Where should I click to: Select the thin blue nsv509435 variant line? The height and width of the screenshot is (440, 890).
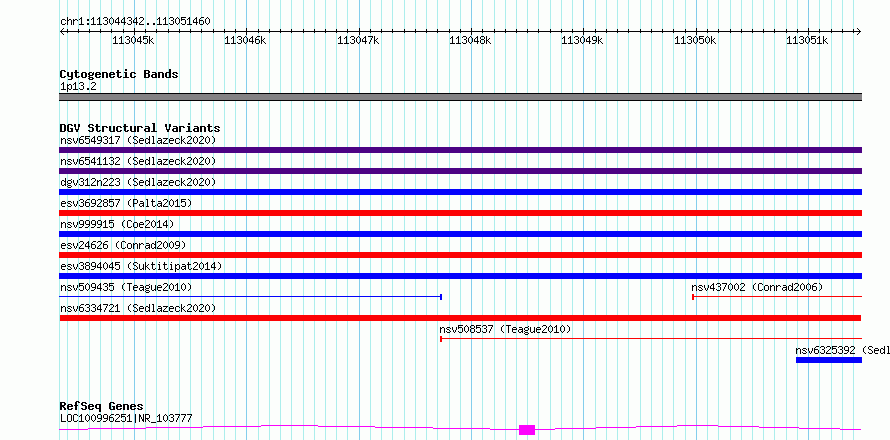click(250, 297)
